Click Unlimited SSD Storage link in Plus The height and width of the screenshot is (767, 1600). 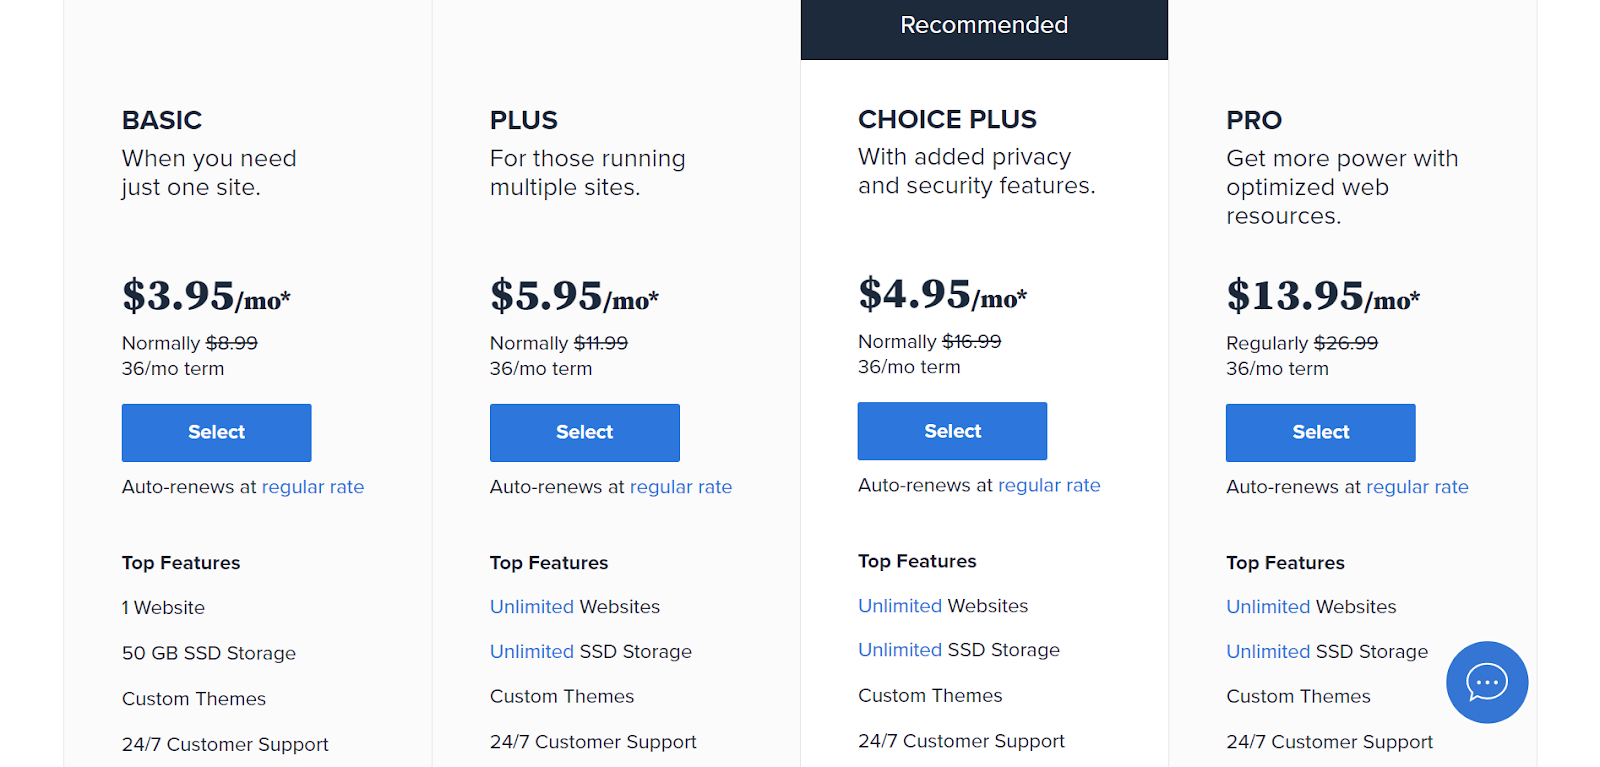(x=532, y=652)
